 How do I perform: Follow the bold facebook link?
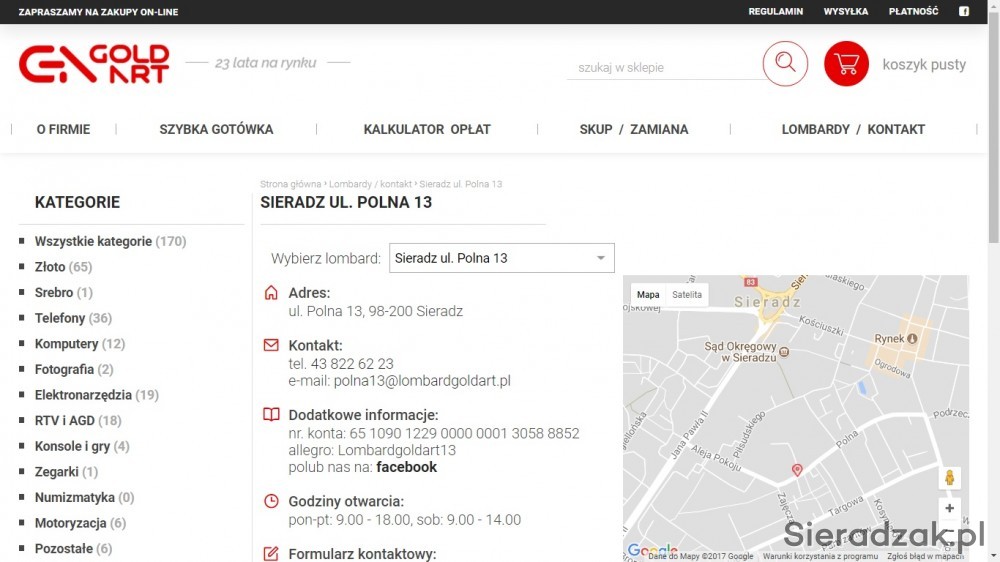(x=406, y=467)
